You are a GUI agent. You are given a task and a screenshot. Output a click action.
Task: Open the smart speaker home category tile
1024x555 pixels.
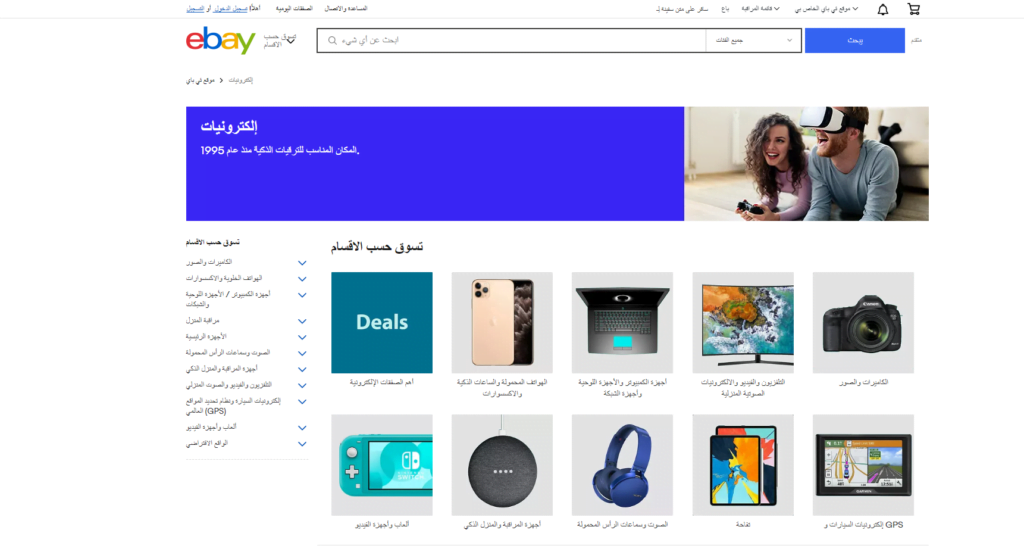click(x=502, y=465)
